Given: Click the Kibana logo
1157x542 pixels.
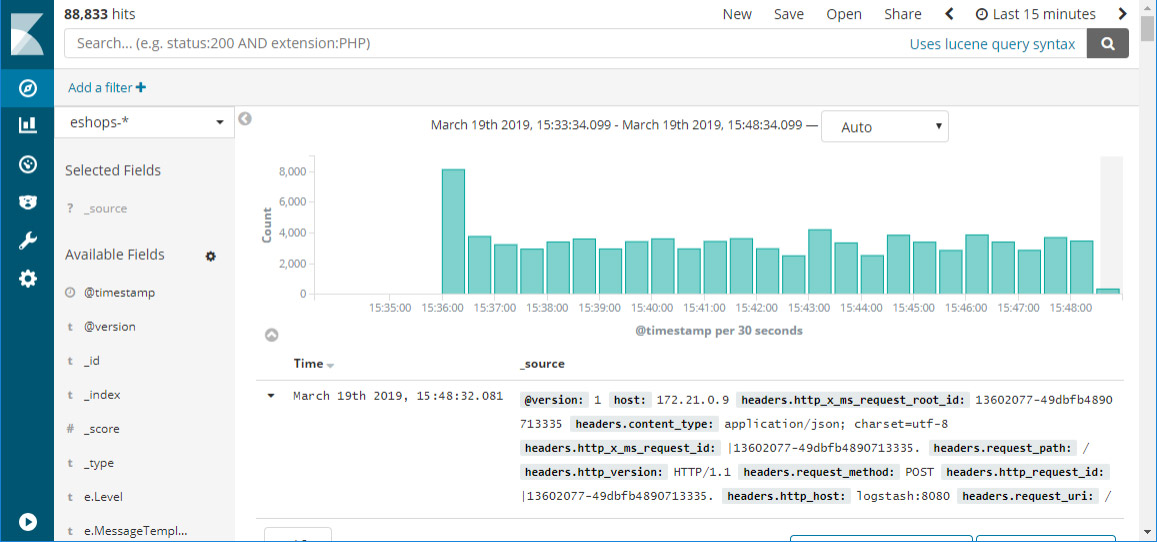Looking at the screenshot, I should coord(27,34).
